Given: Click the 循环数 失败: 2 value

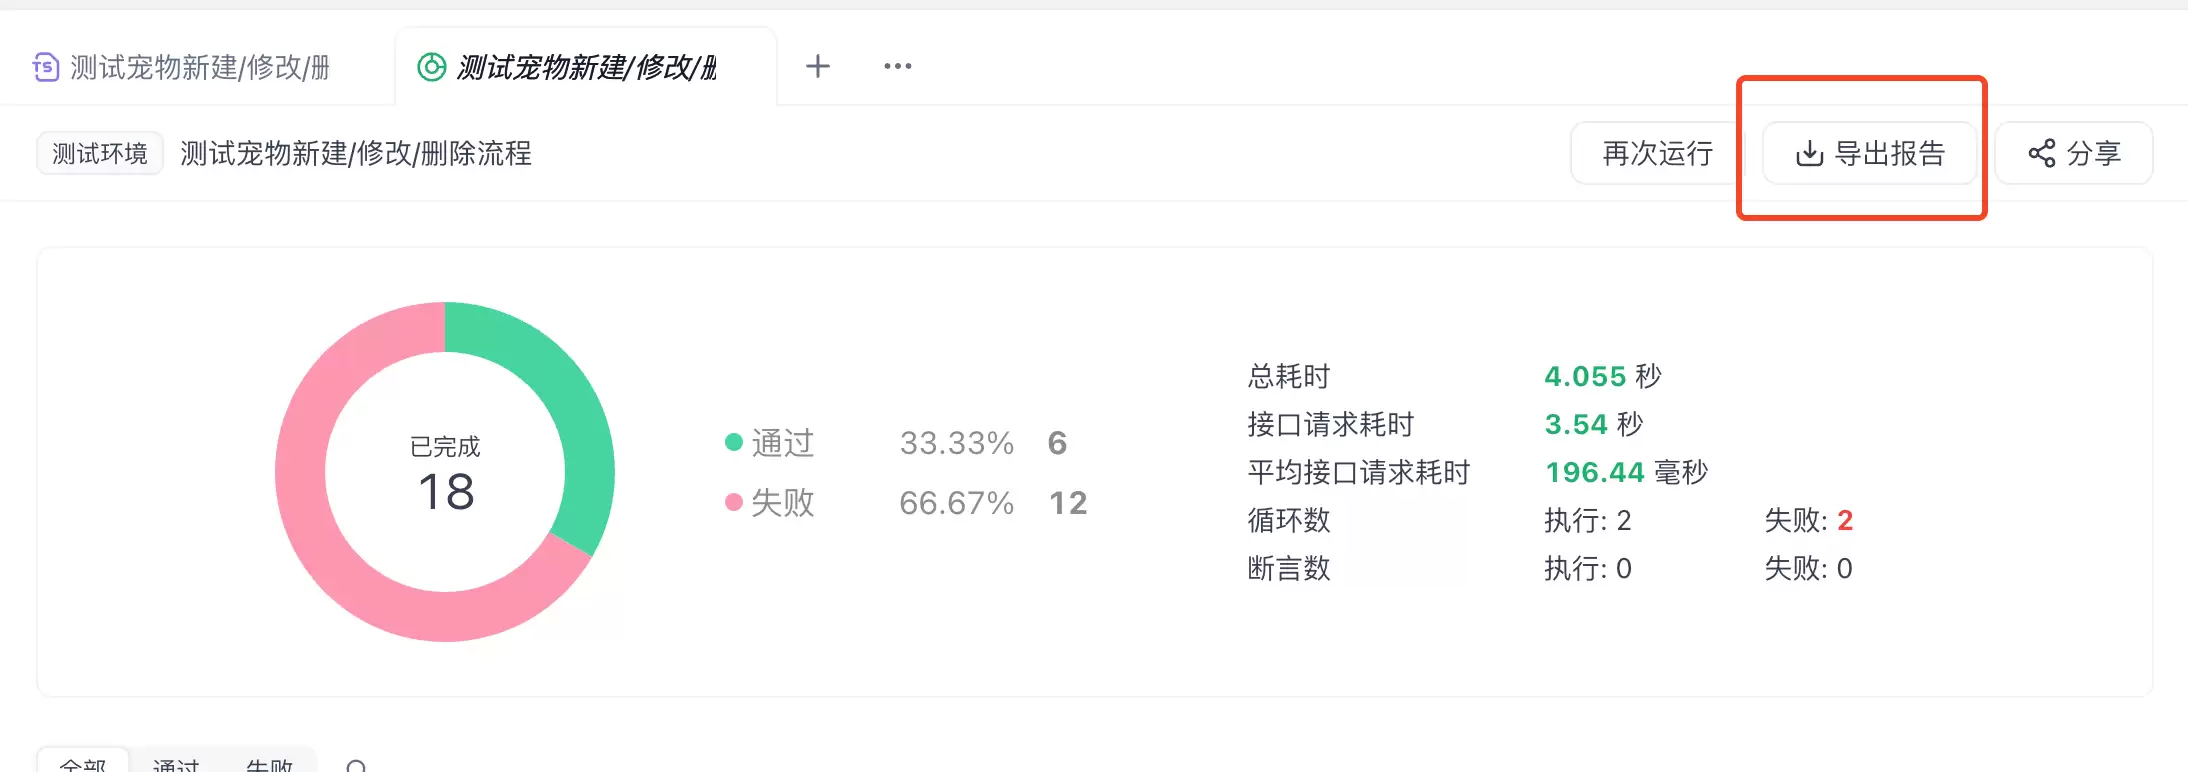Looking at the screenshot, I should (x=1809, y=520).
